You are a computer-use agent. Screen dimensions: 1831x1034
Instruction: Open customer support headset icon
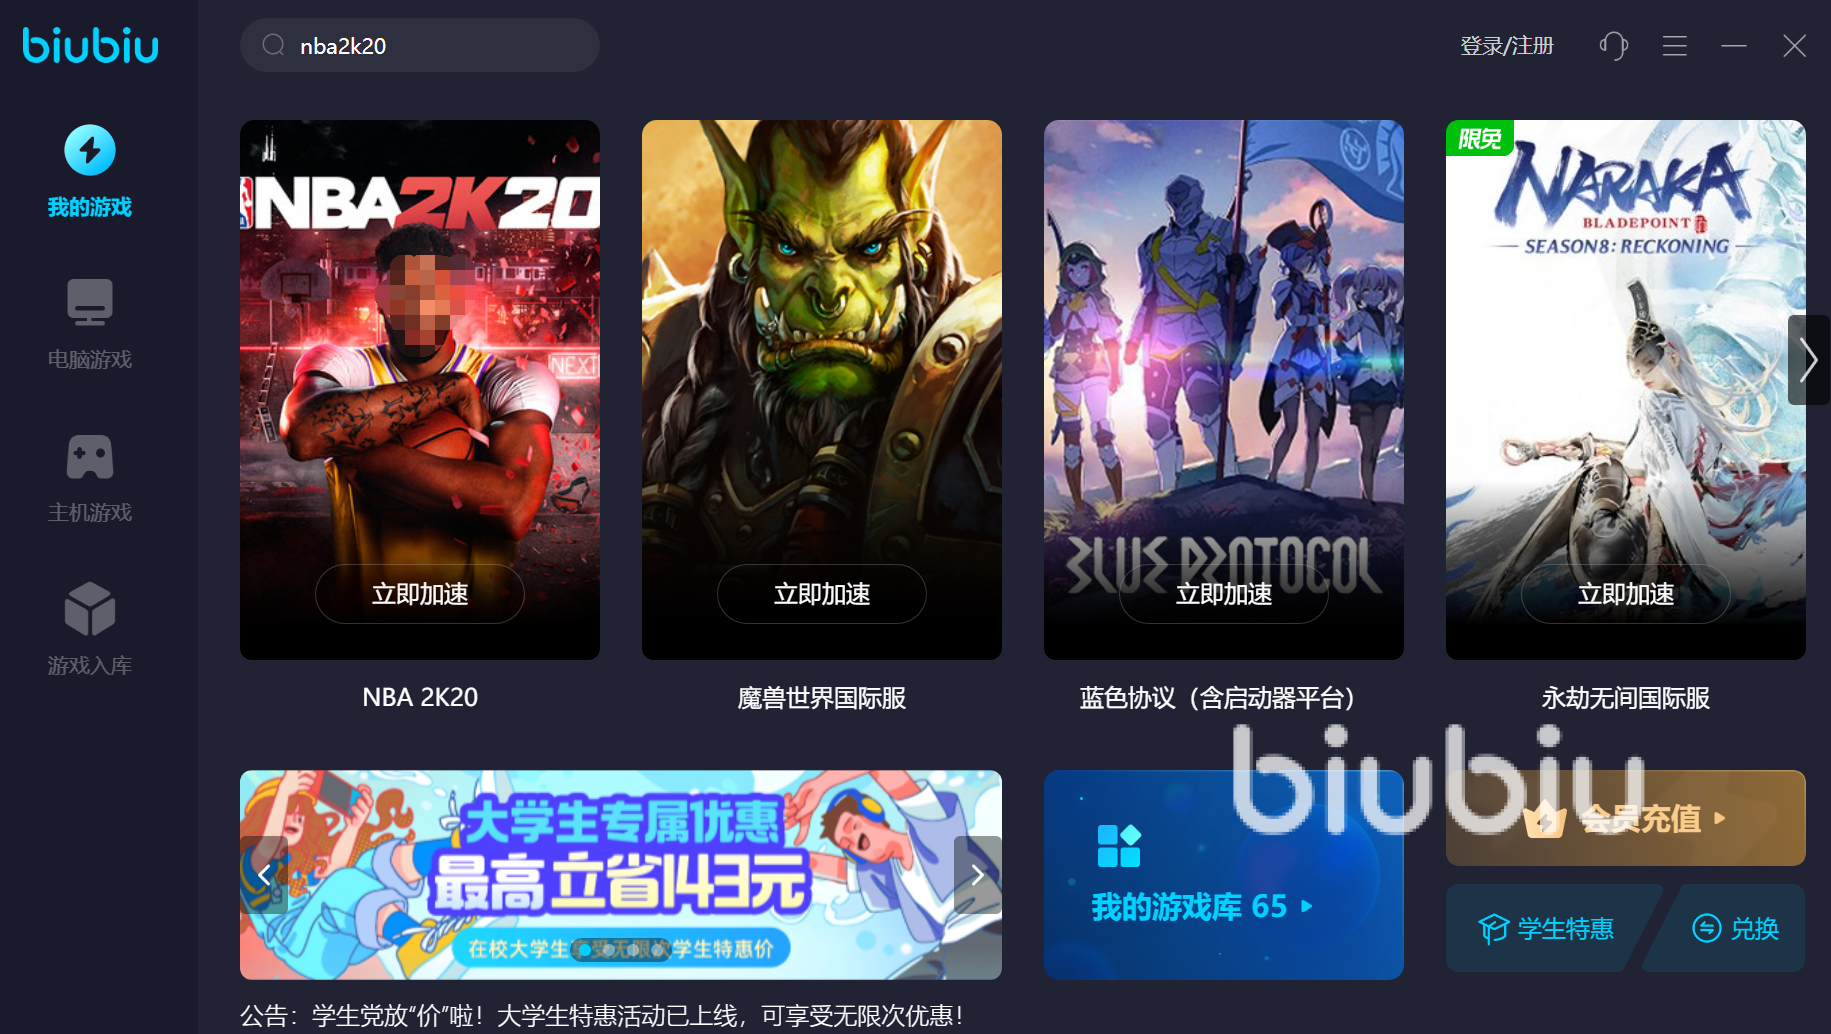[x=1613, y=46]
